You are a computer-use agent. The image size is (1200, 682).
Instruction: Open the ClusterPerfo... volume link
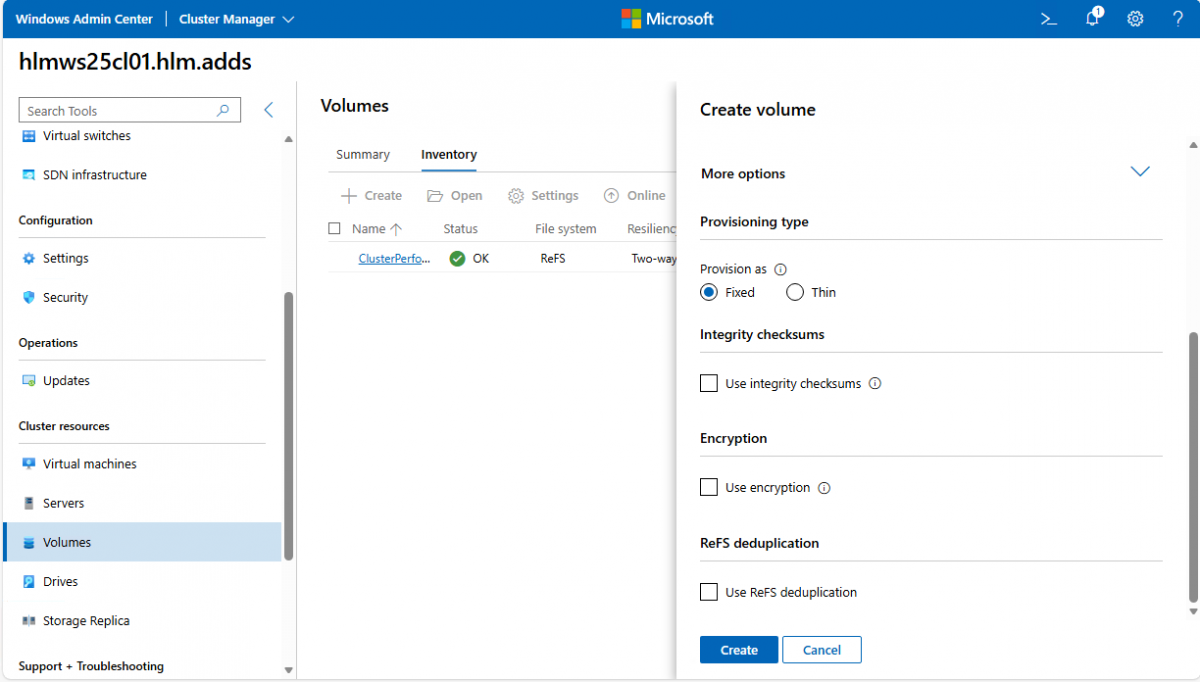pyautogui.click(x=395, y=258)
